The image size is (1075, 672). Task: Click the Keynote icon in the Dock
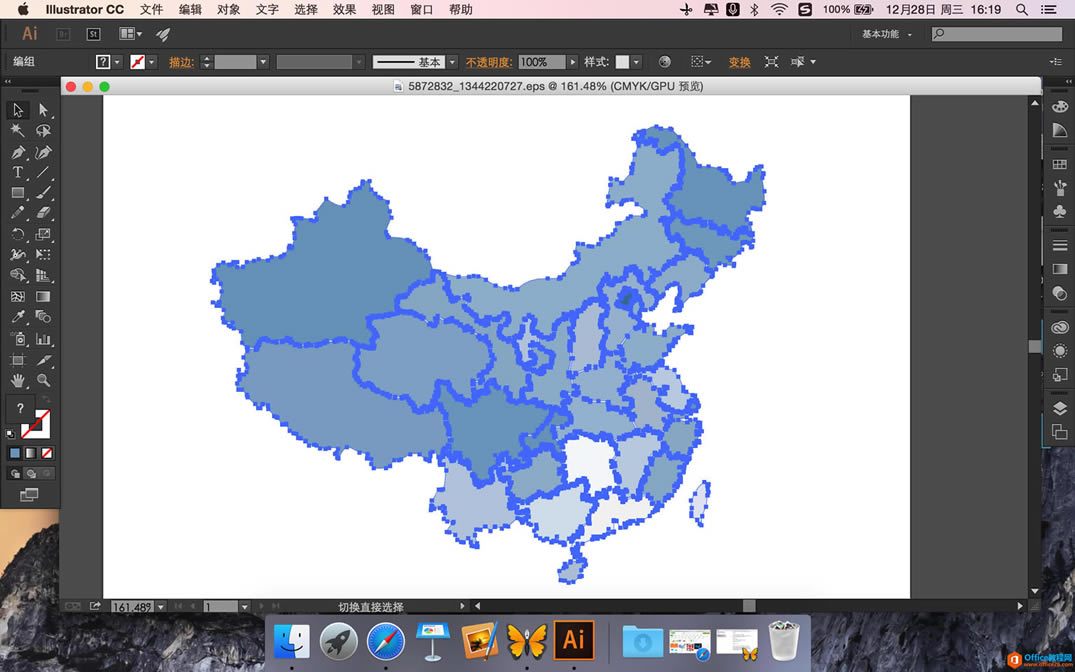pos(431,641)
